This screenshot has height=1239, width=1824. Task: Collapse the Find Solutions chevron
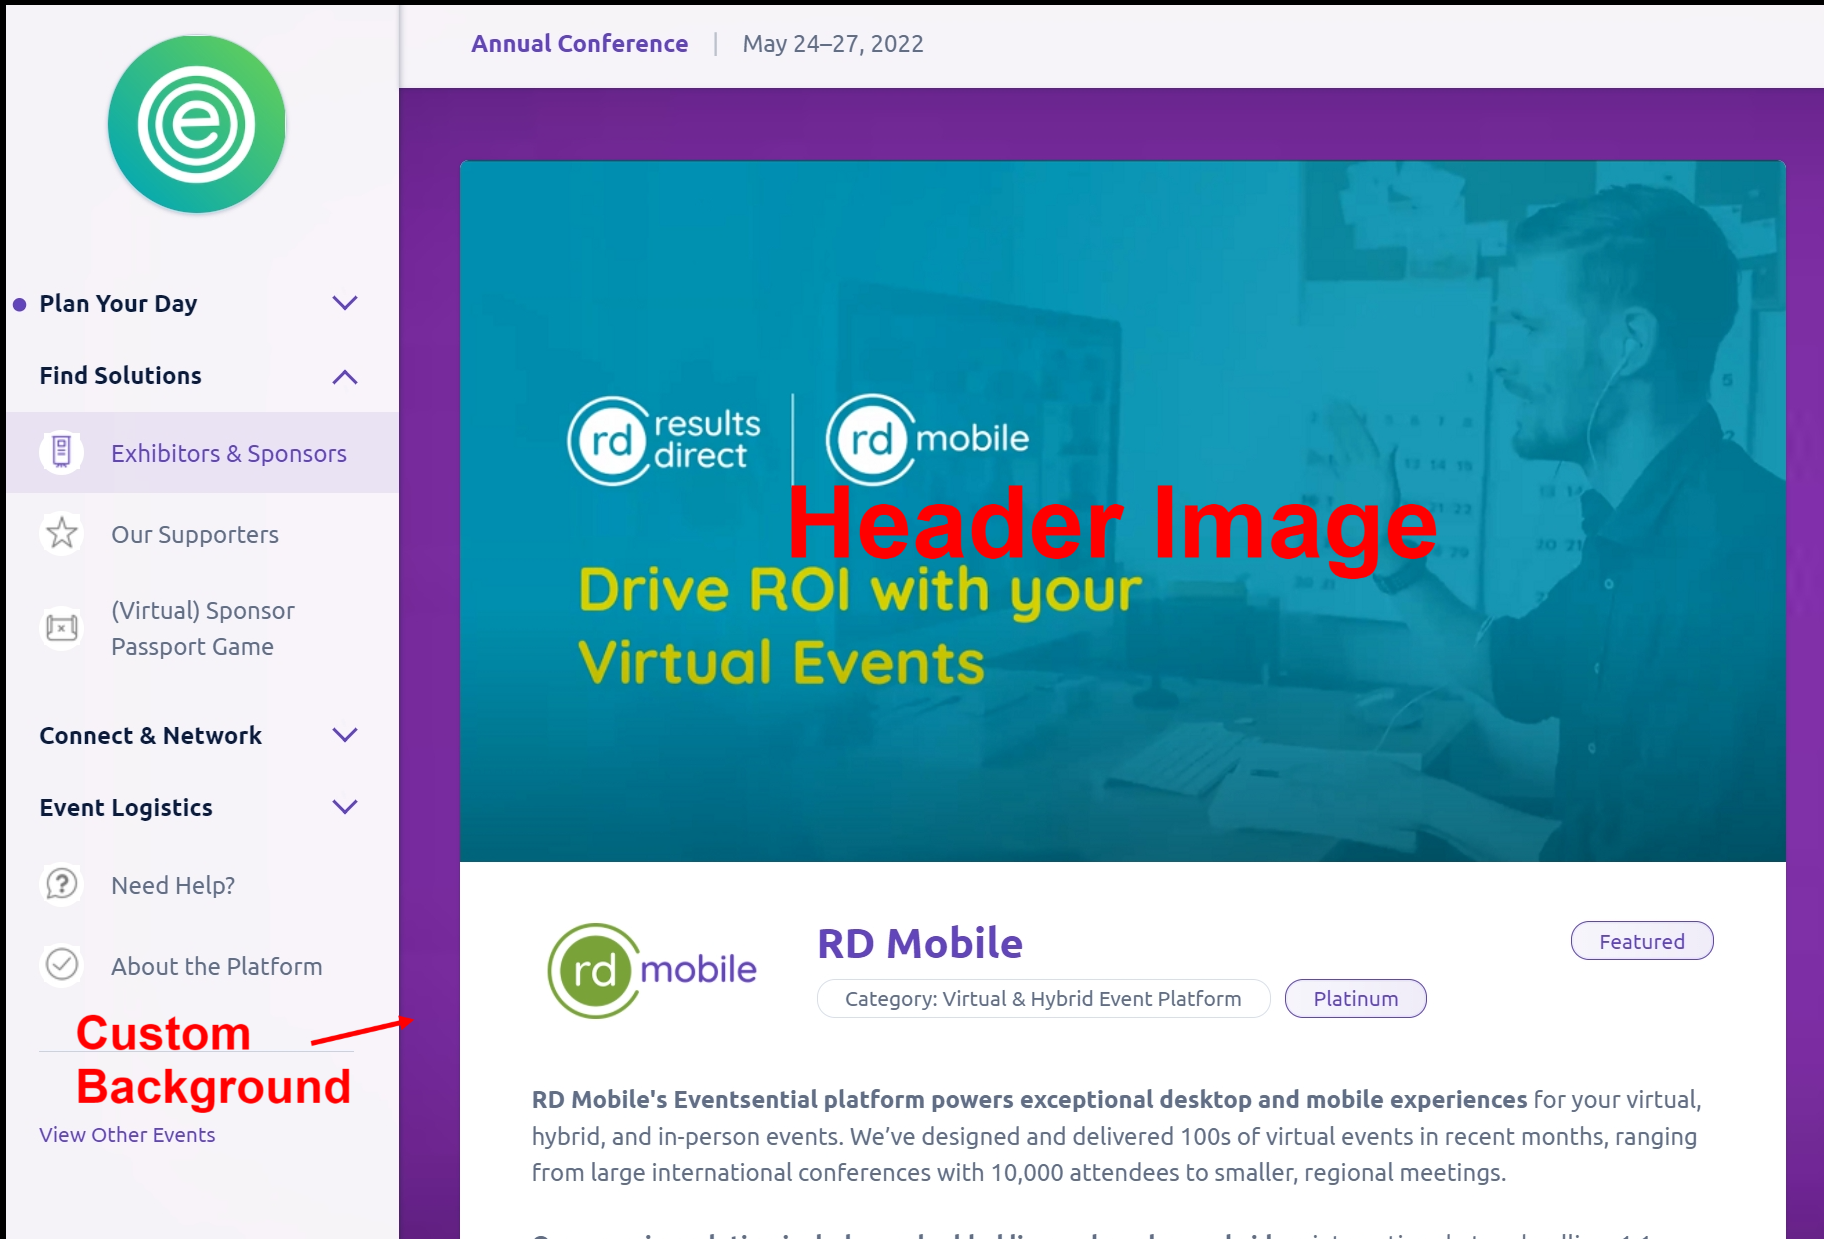point(345,376)
